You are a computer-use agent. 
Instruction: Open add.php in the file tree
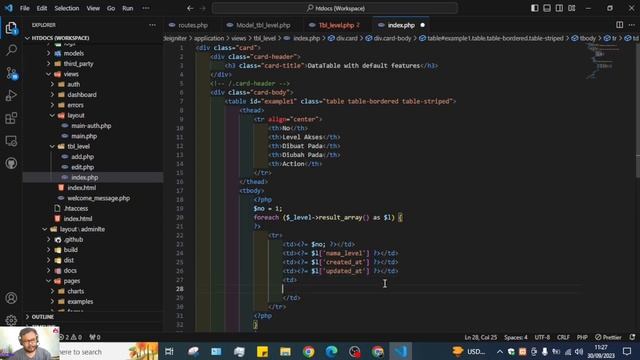[x=82, y=157]
